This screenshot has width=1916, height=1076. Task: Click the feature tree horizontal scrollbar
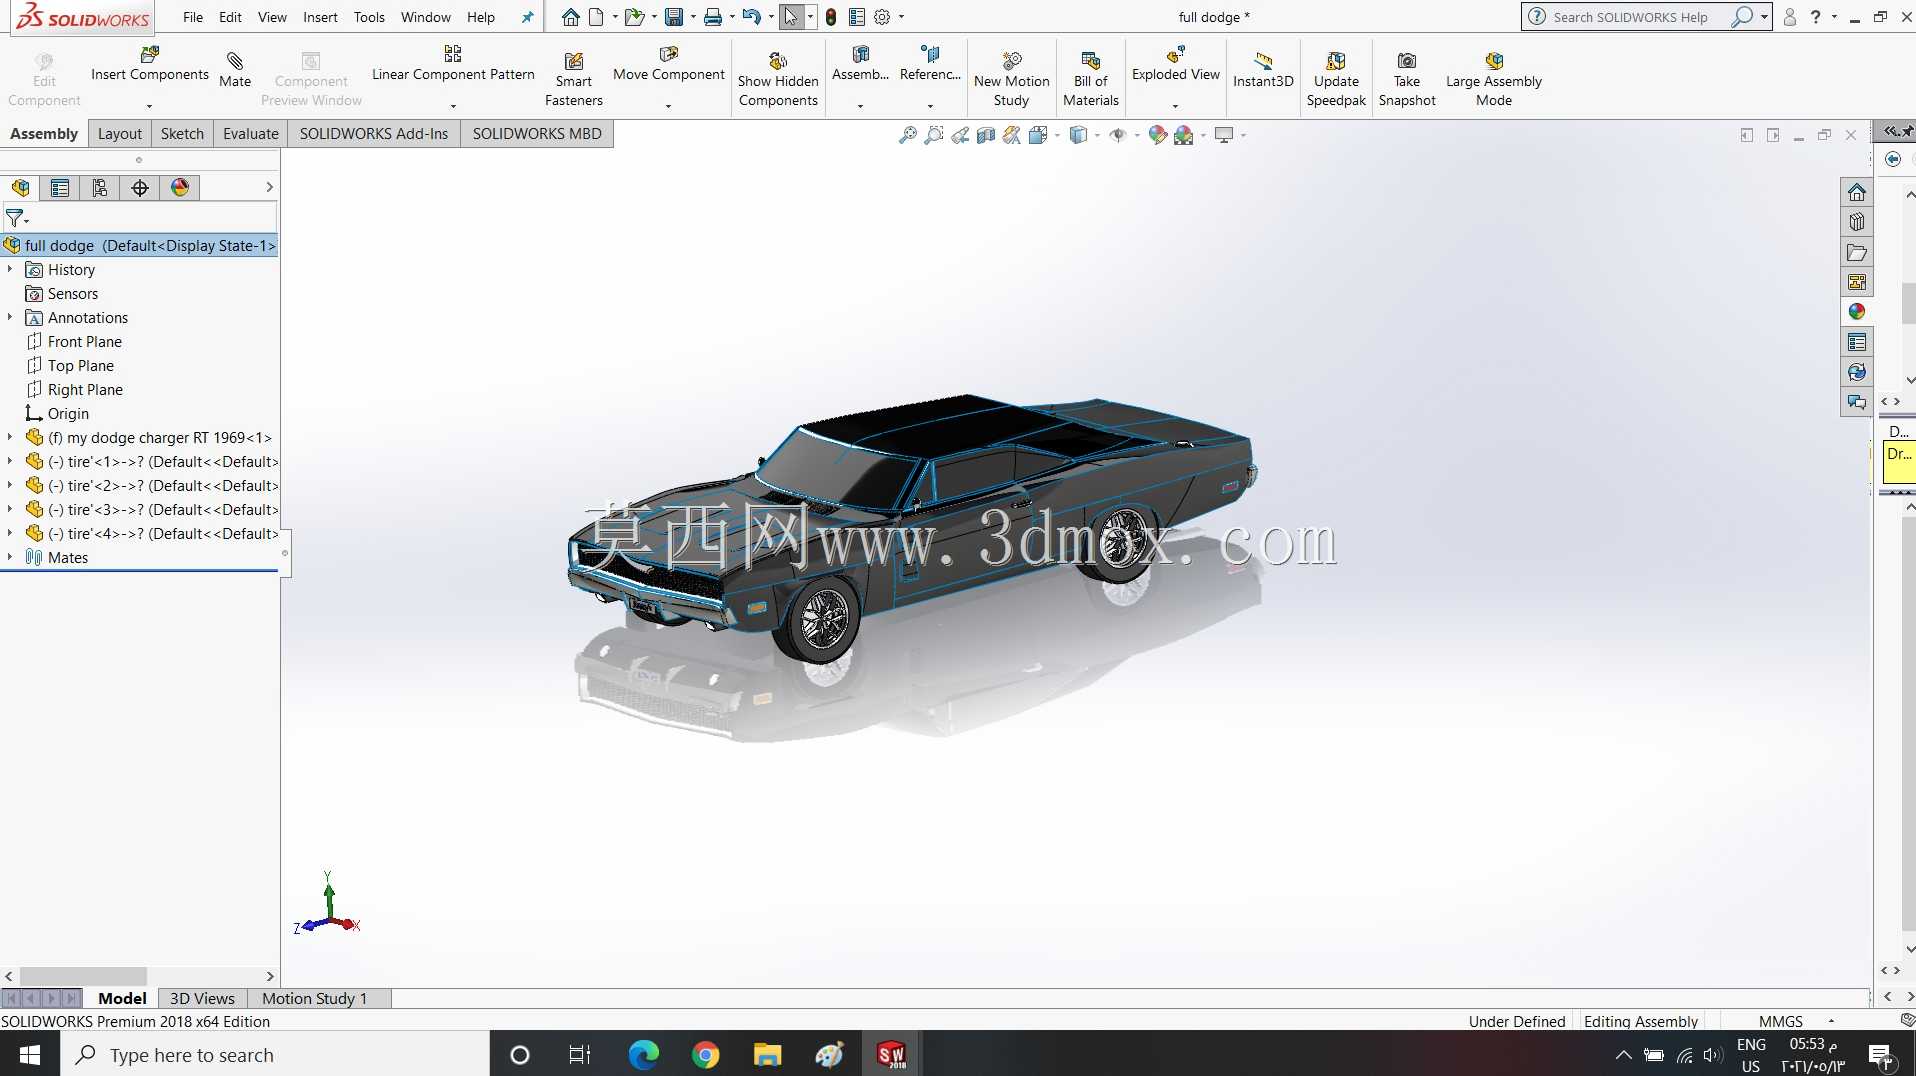tap(84, 976)
